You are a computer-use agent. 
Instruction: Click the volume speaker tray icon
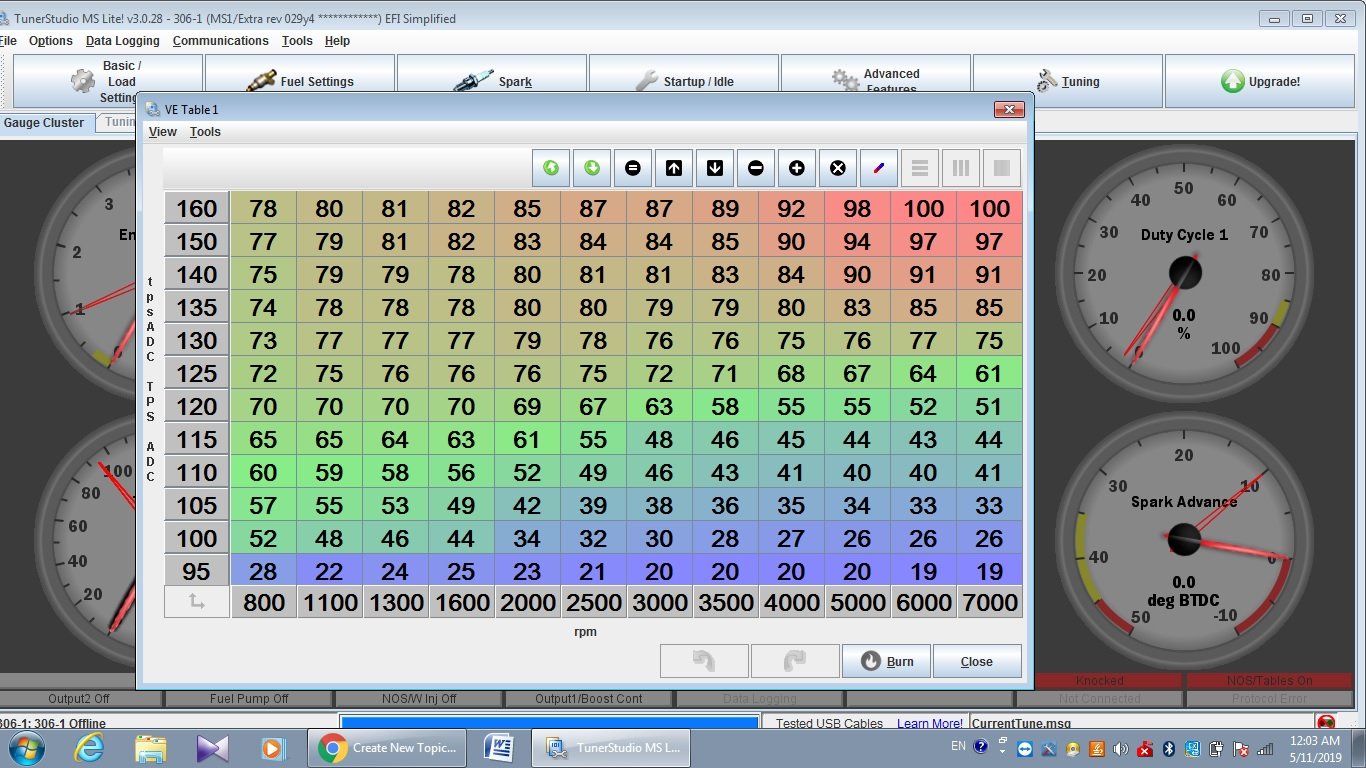(1119, 748)
